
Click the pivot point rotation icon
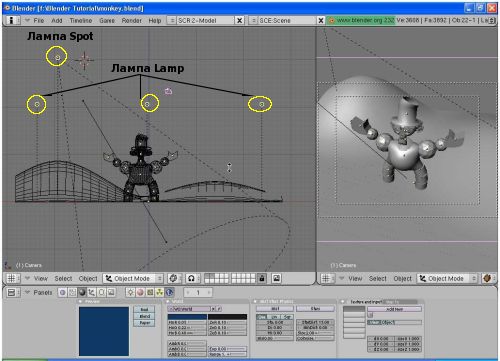(x=173, y=278)
